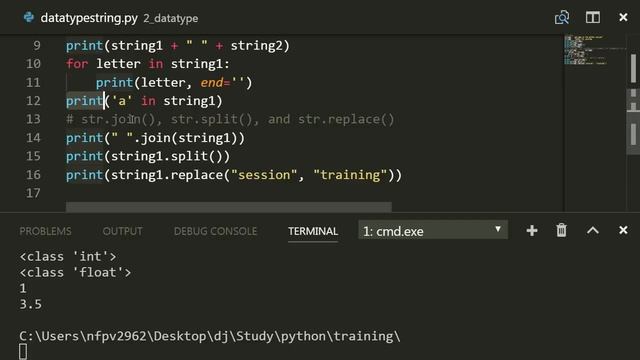Image resolution: width=640 pixels, height=360 pixels.
Task: Click the 2_datatype folder label
Action: pyautogui.click(x=171, y=18)
